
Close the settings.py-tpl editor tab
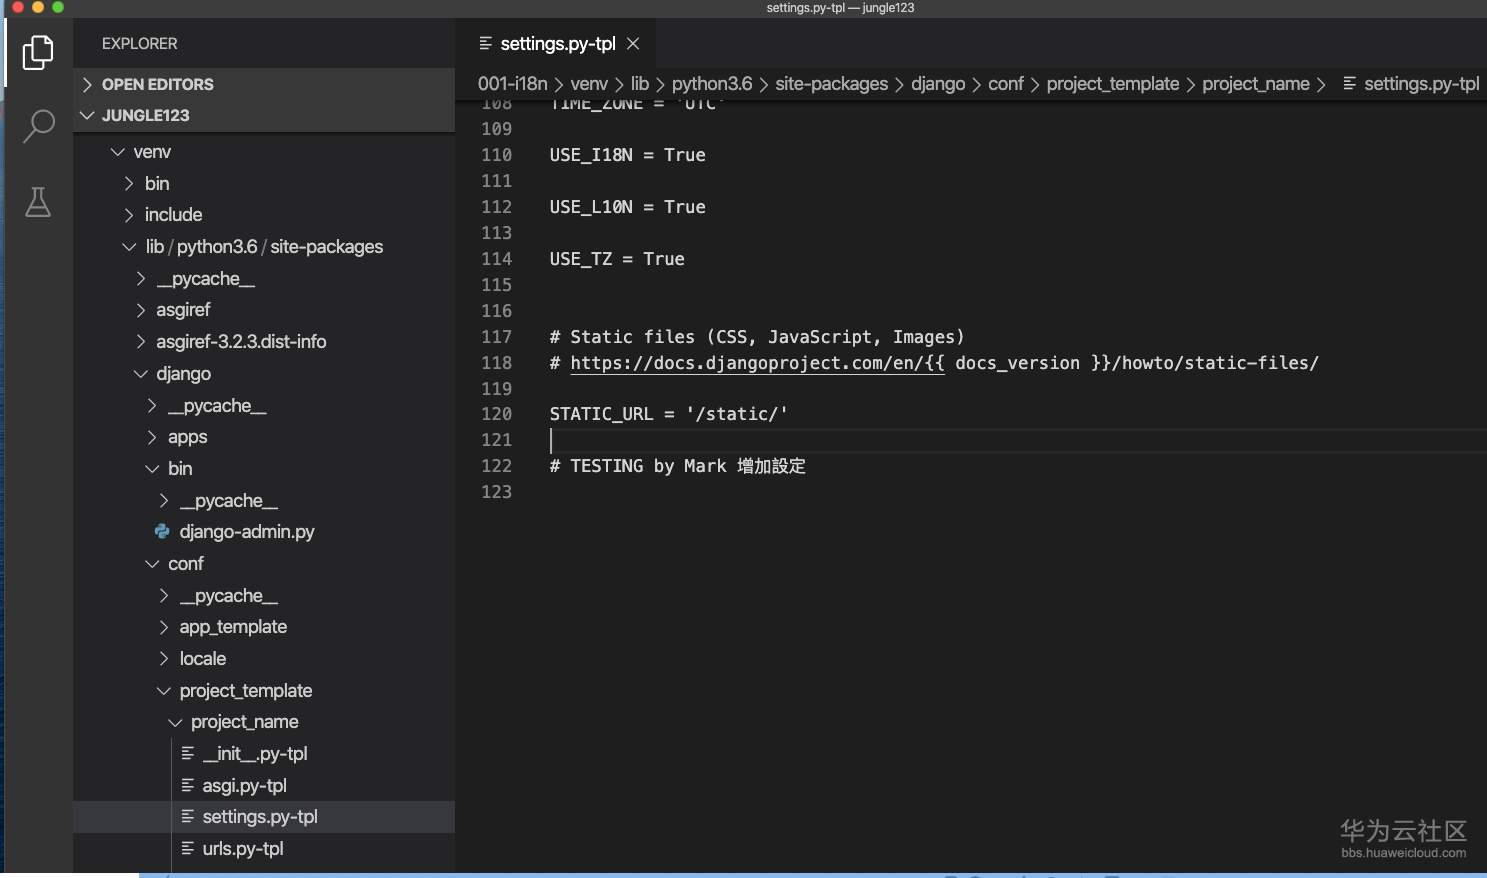633,44
